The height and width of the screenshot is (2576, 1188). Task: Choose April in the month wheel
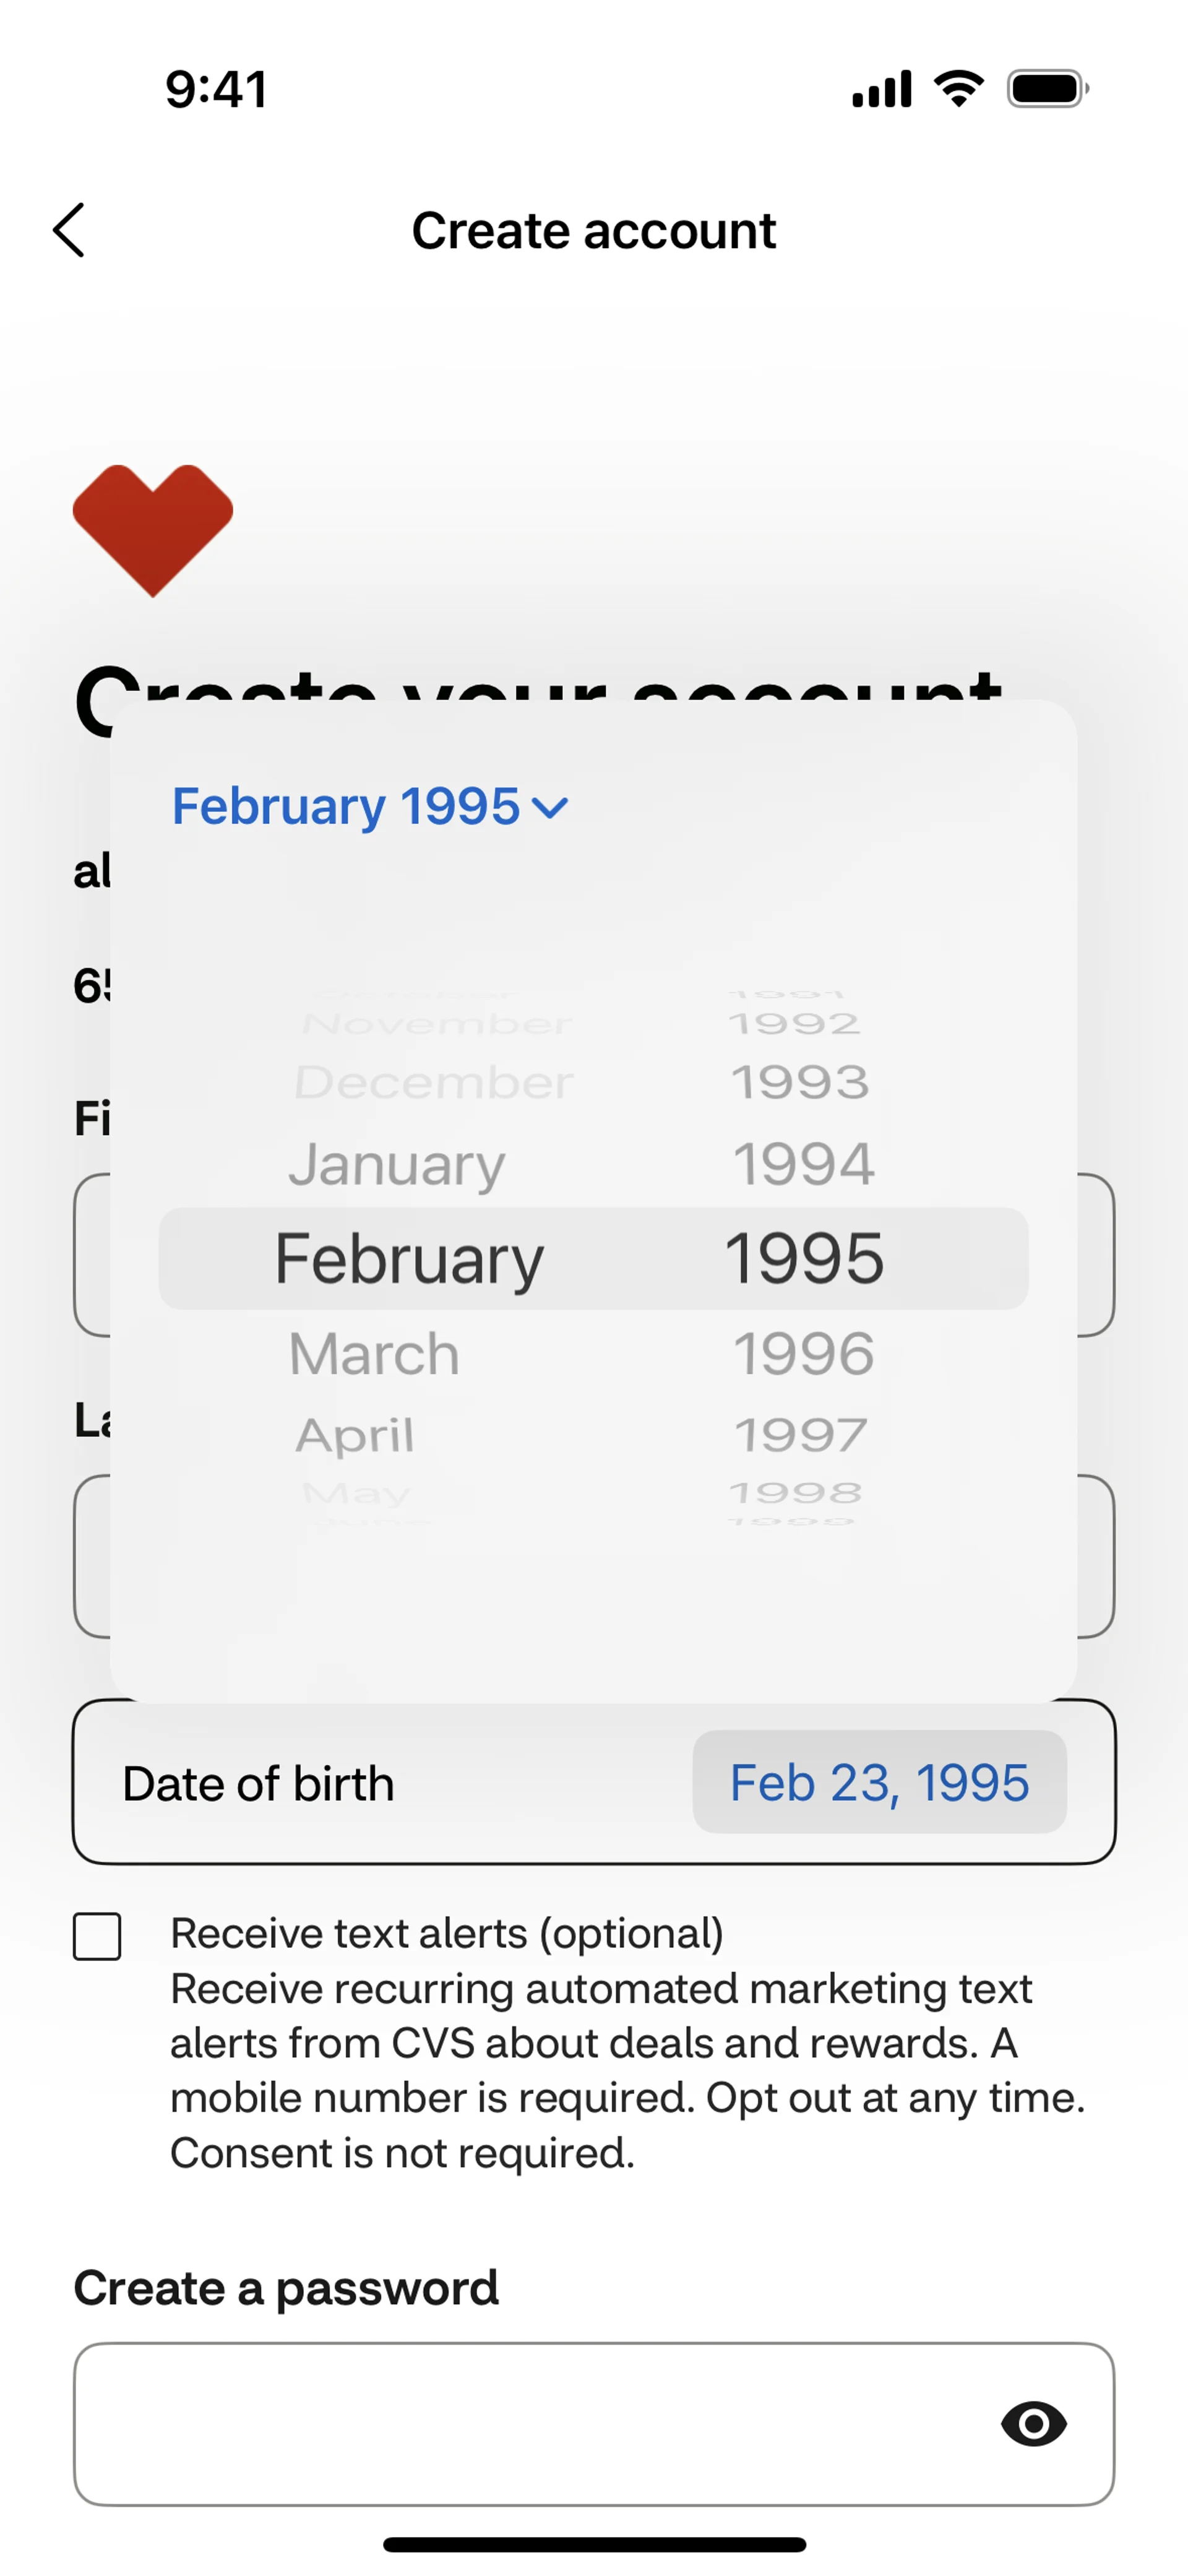coord(355,1436)
